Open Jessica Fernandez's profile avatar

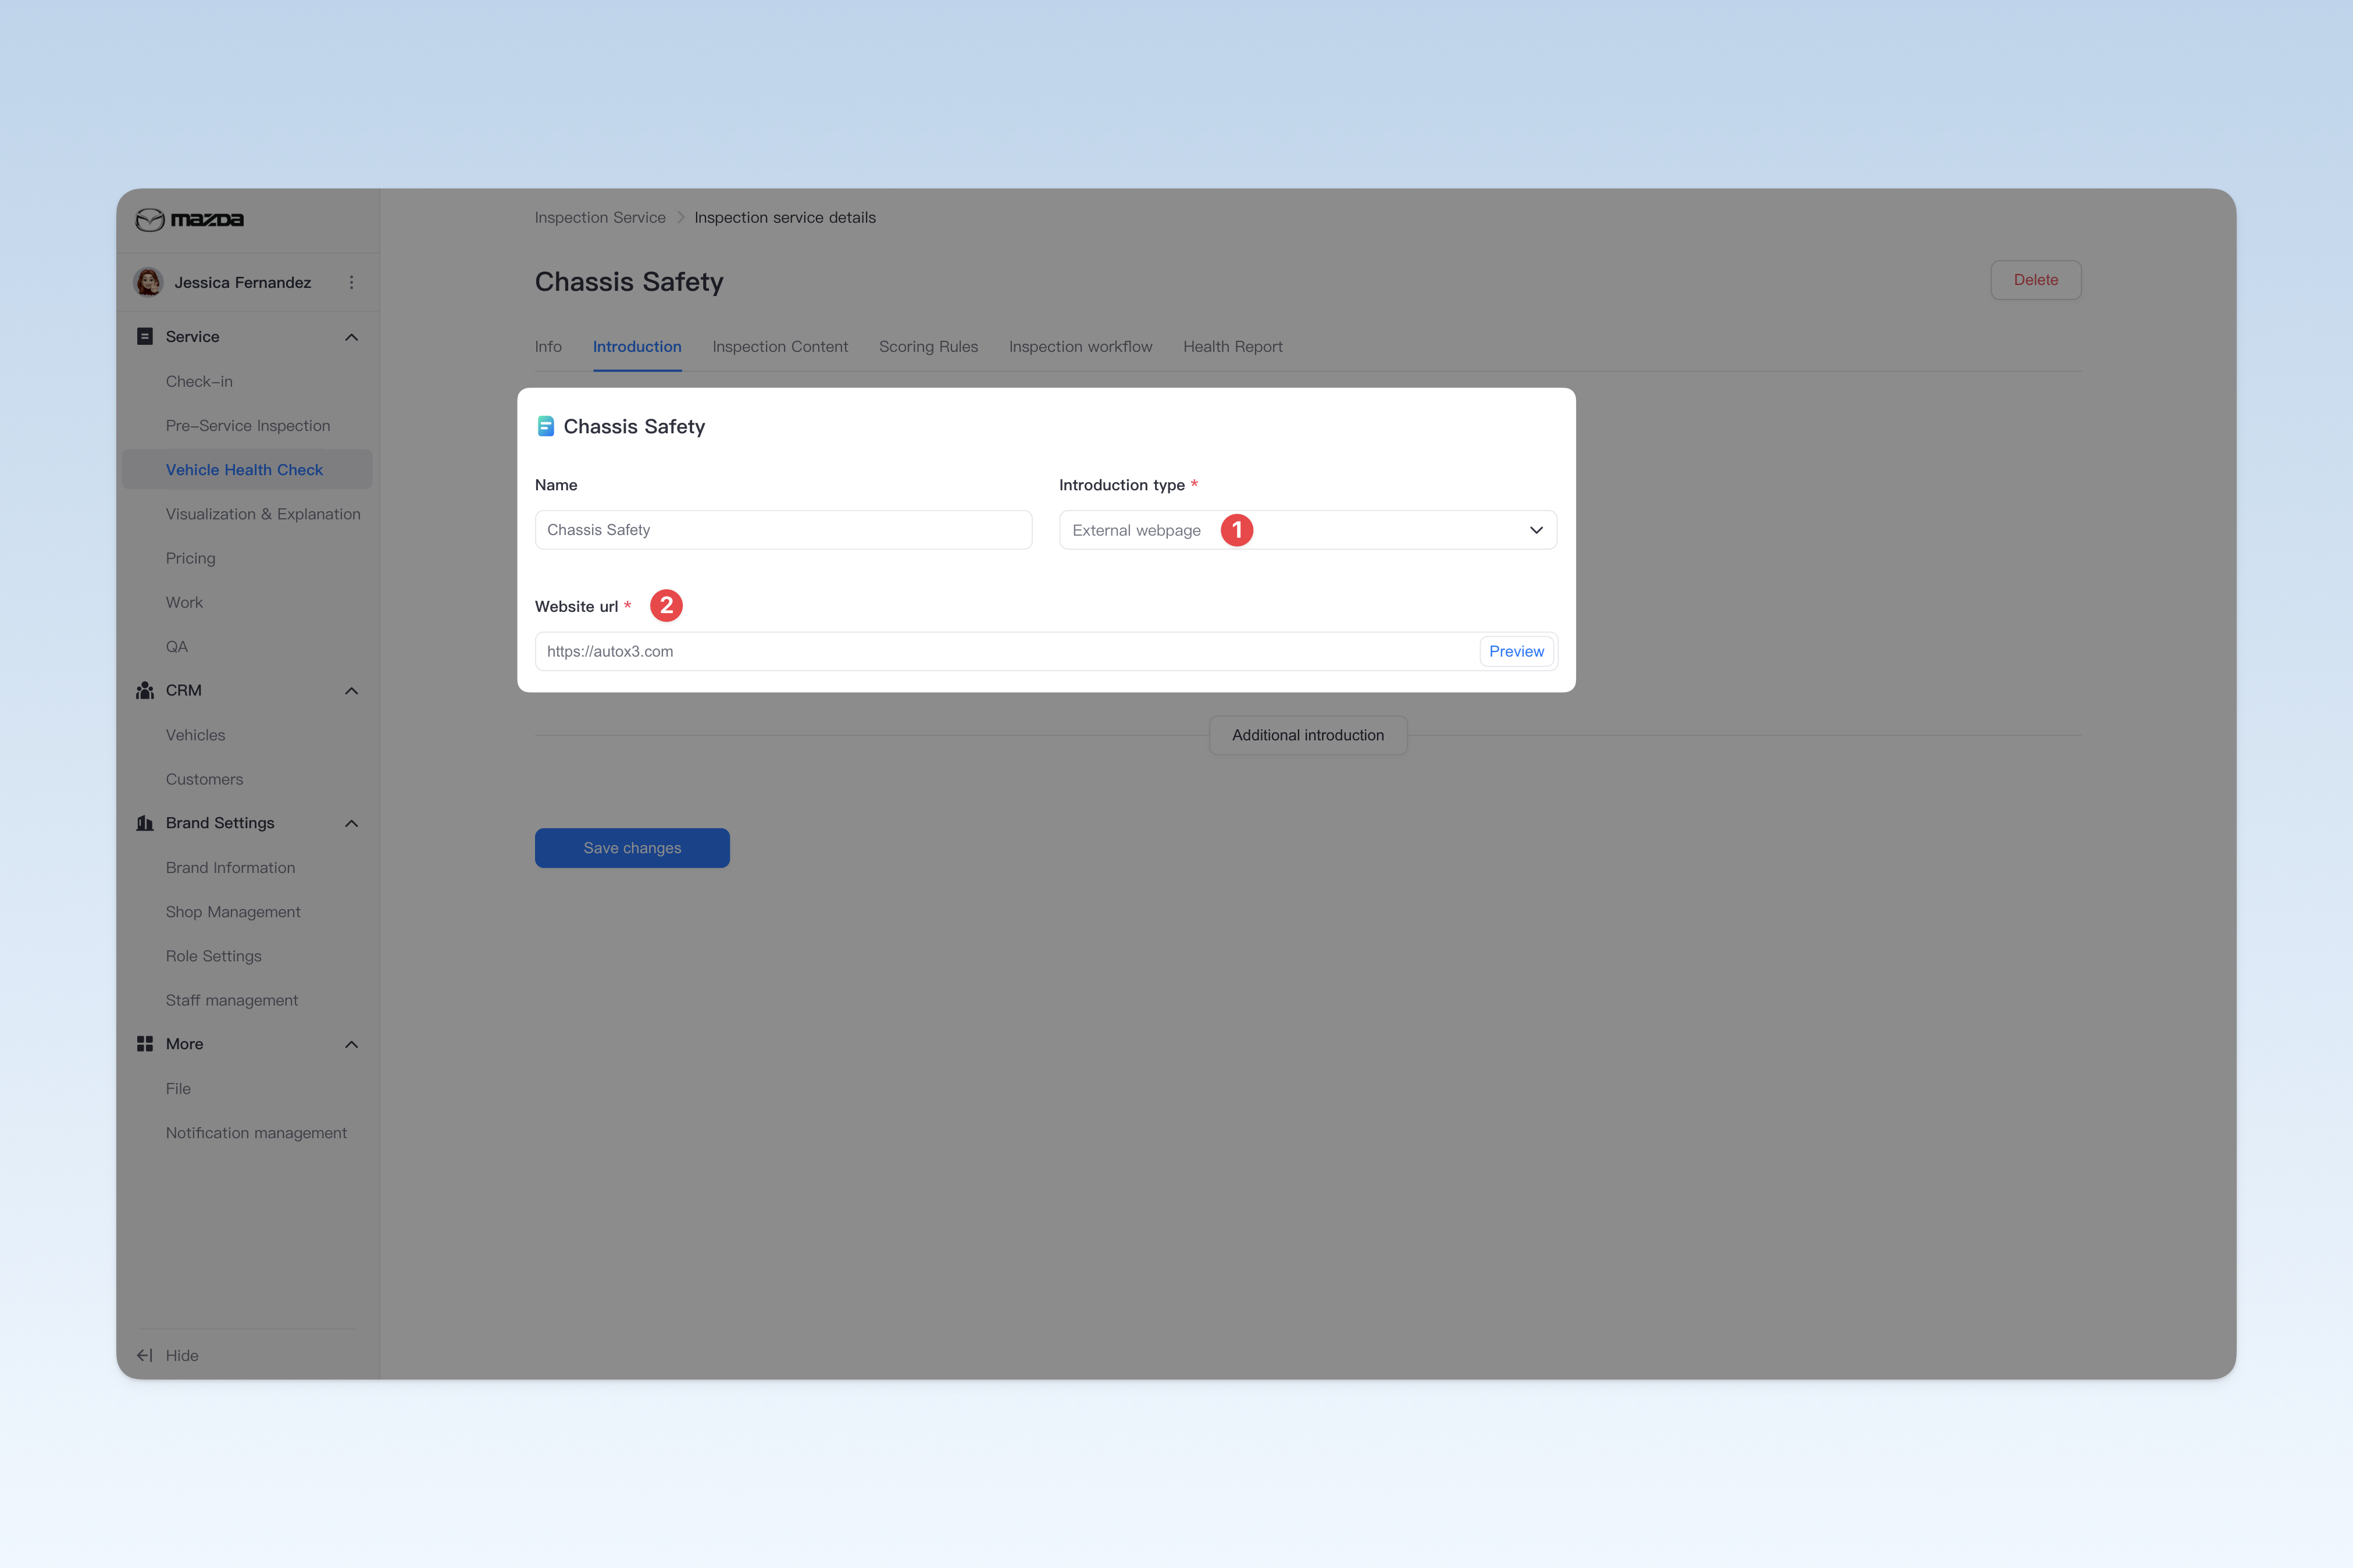point(148,282)
